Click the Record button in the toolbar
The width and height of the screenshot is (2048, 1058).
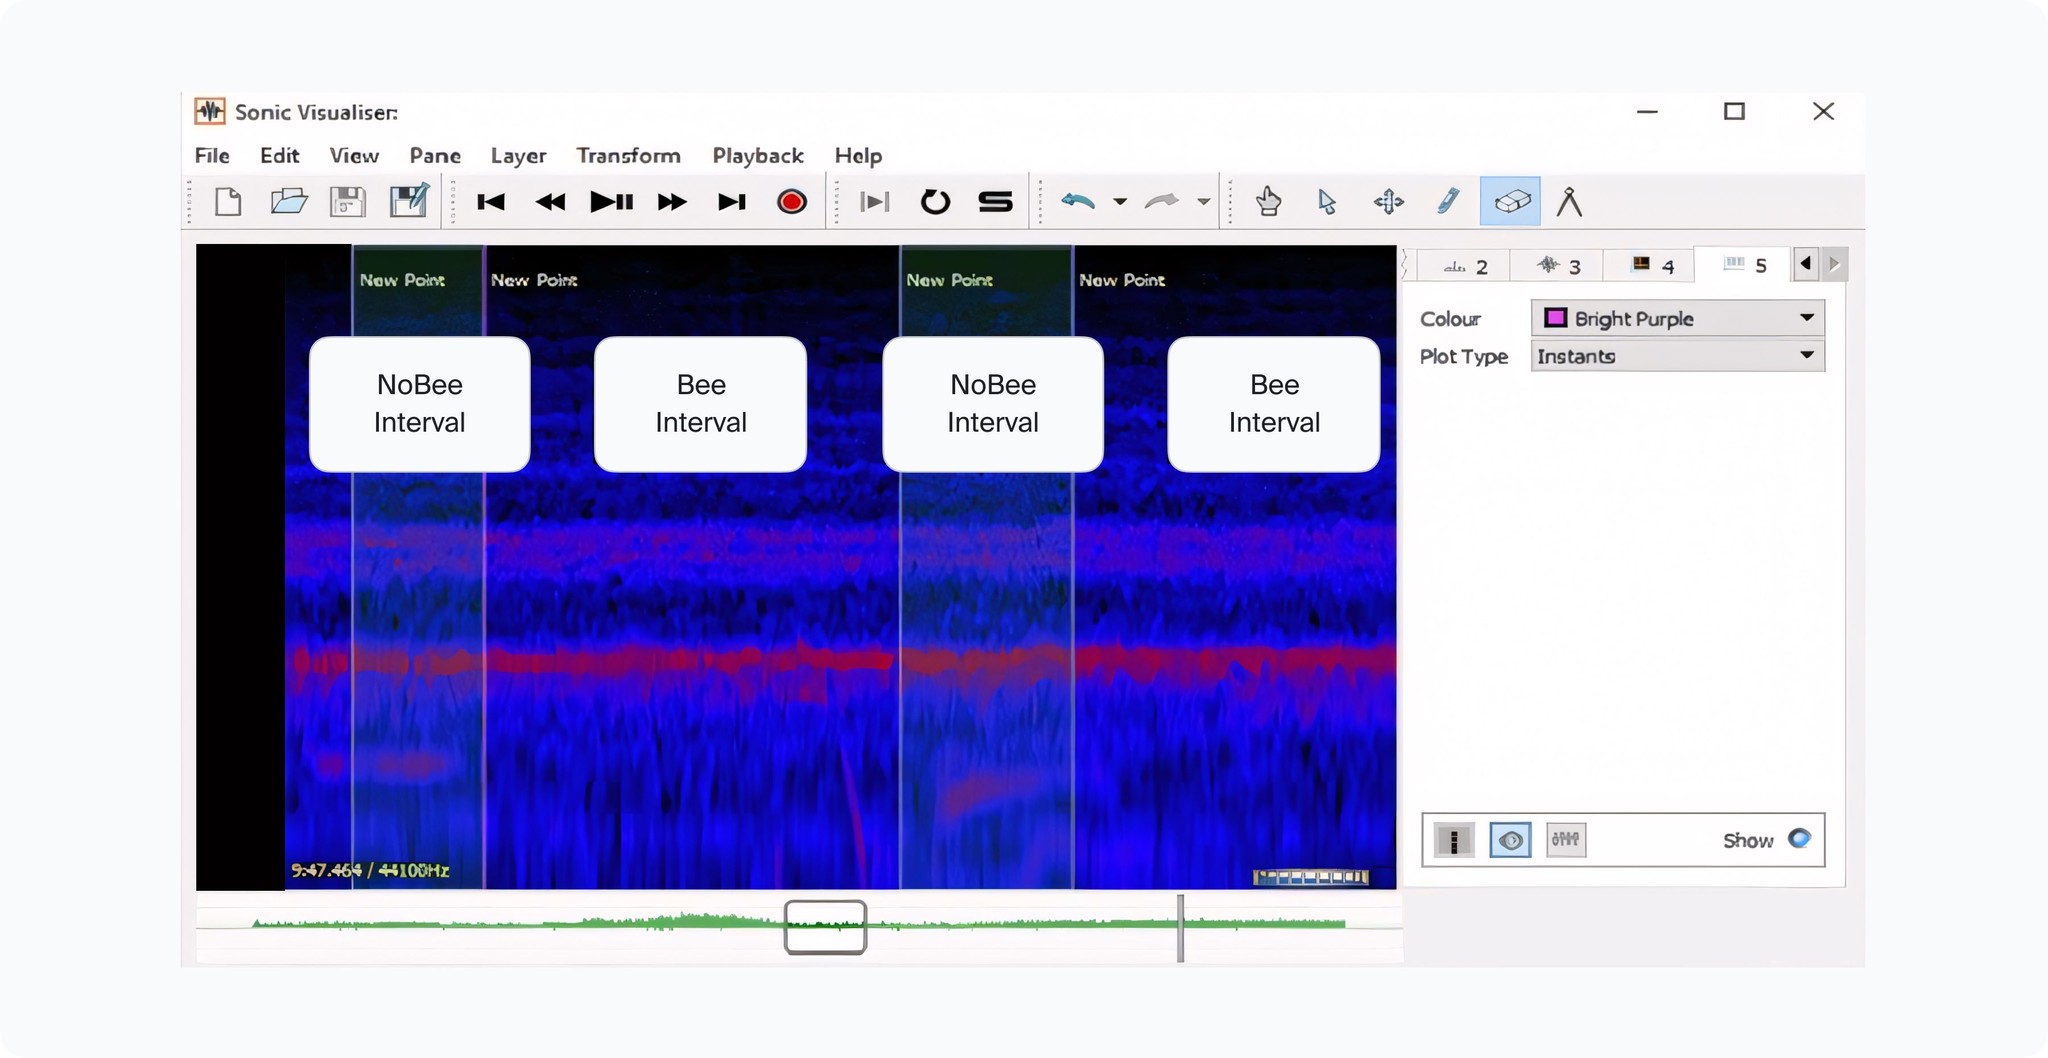click(791, 202)
